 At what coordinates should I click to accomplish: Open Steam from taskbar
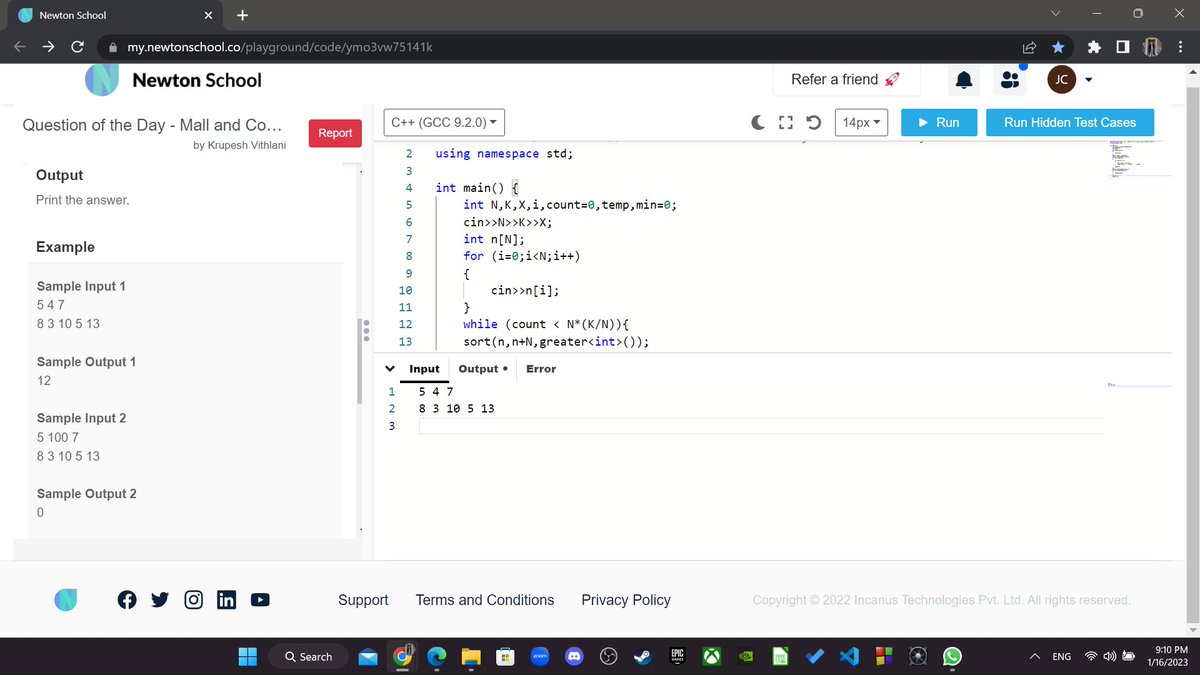click(642, 656)
